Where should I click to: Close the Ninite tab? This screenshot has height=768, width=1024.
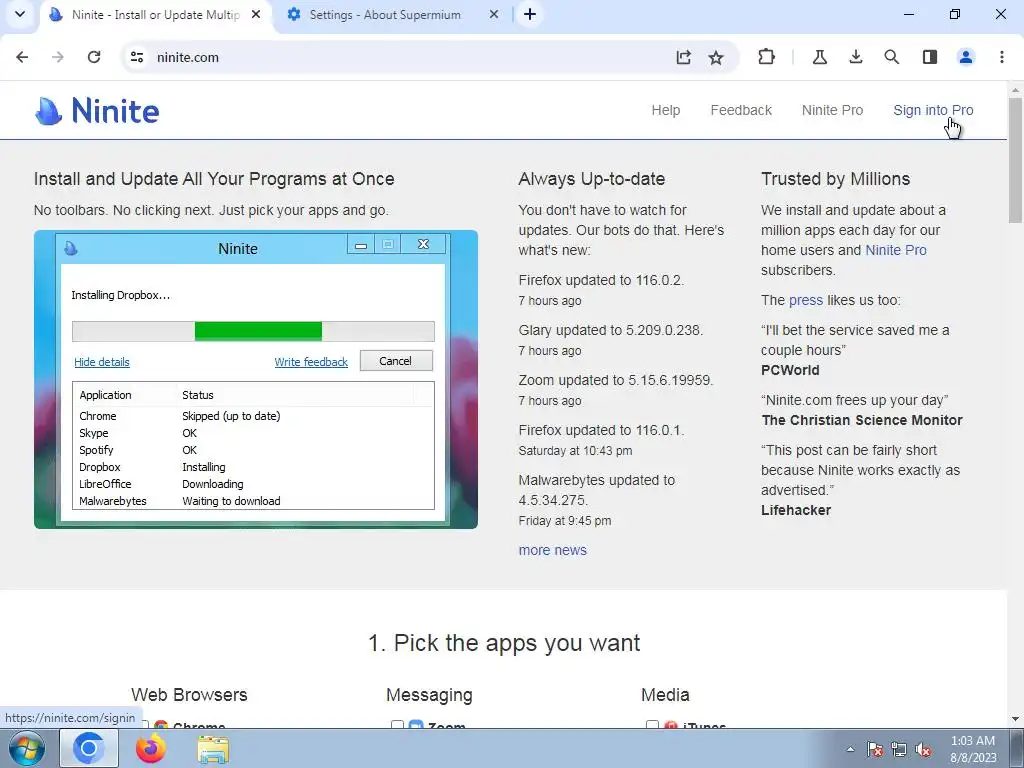pos(256,14)
